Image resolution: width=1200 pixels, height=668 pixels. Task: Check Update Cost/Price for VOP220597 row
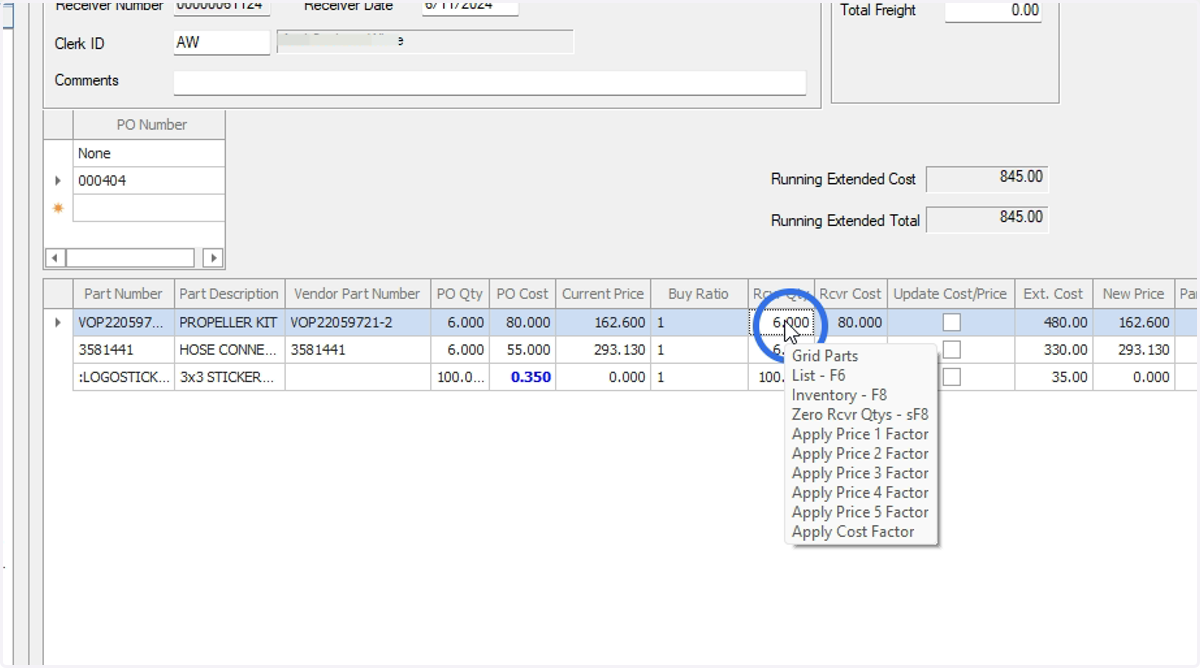tap(951, 322)
